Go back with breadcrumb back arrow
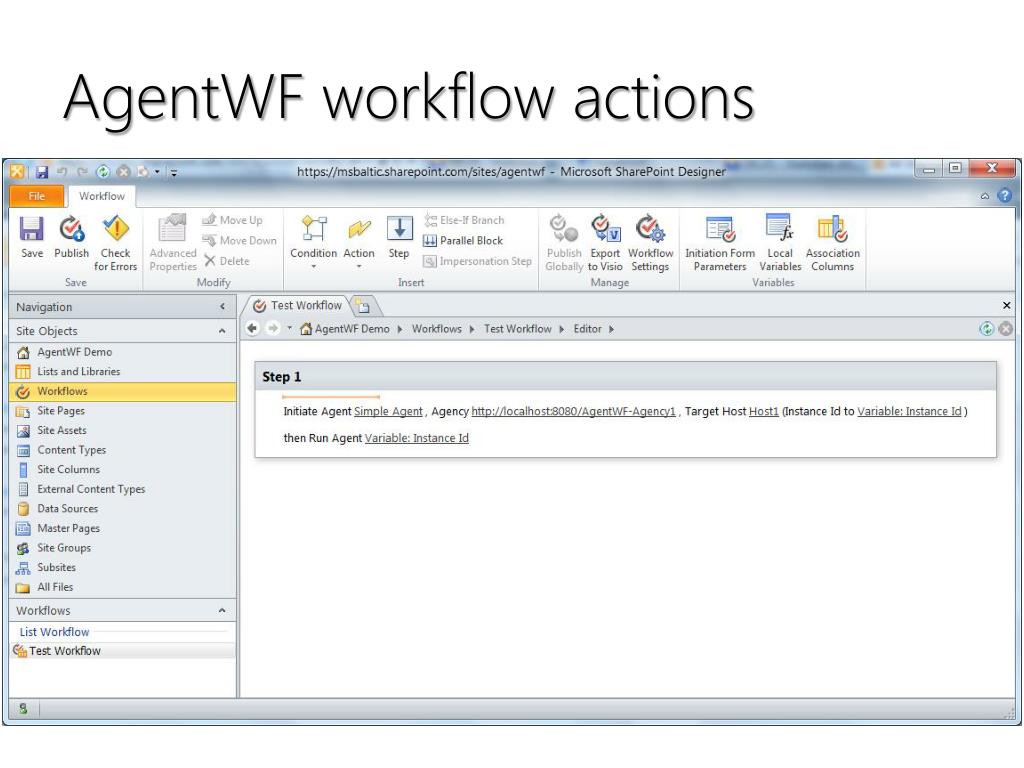Screen dimensions: 1024x768 click(253, 328)
